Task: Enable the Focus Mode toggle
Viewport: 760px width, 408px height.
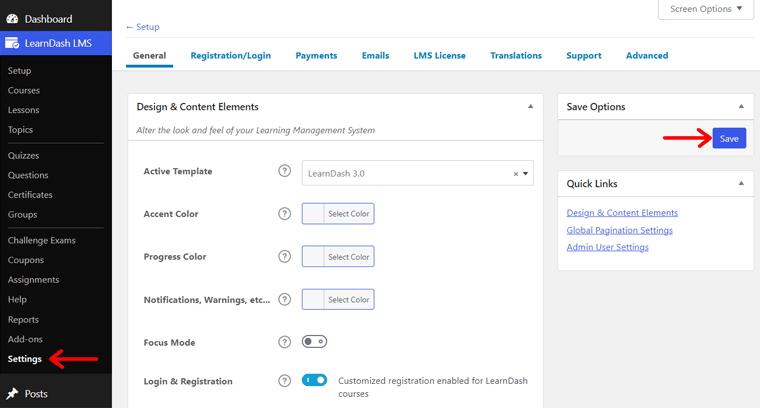Action: click(x=315, y=342)
